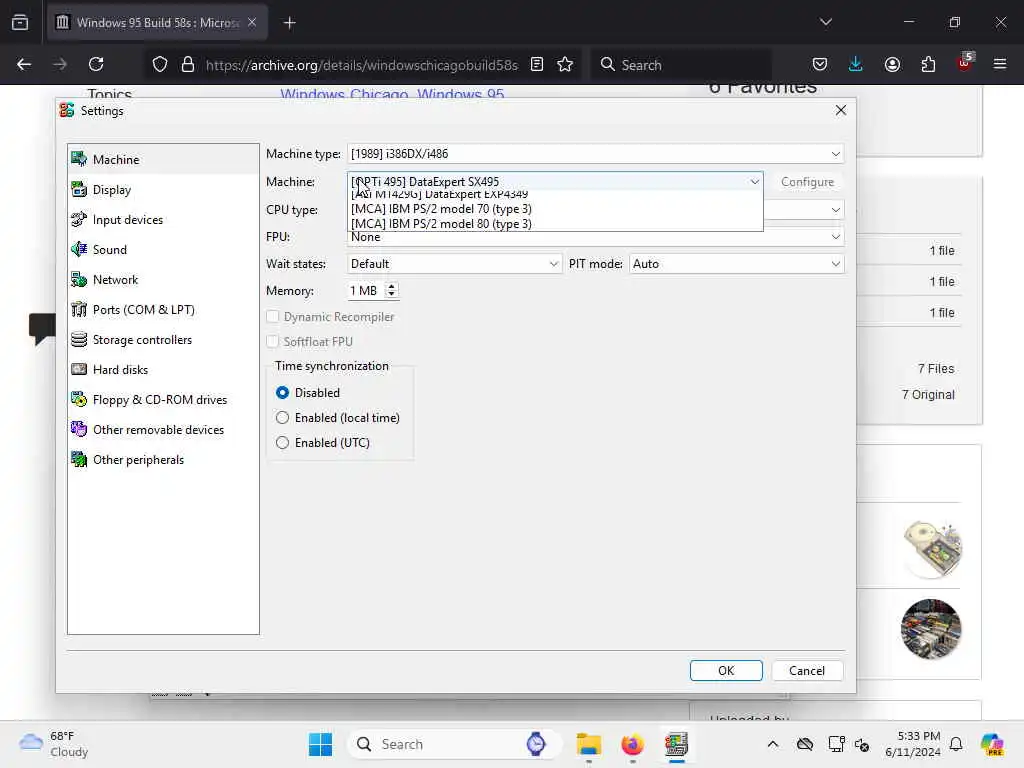List all Firefox tabs chevron
This screenshot has width=1024, height=768.
tap(825, 22)
